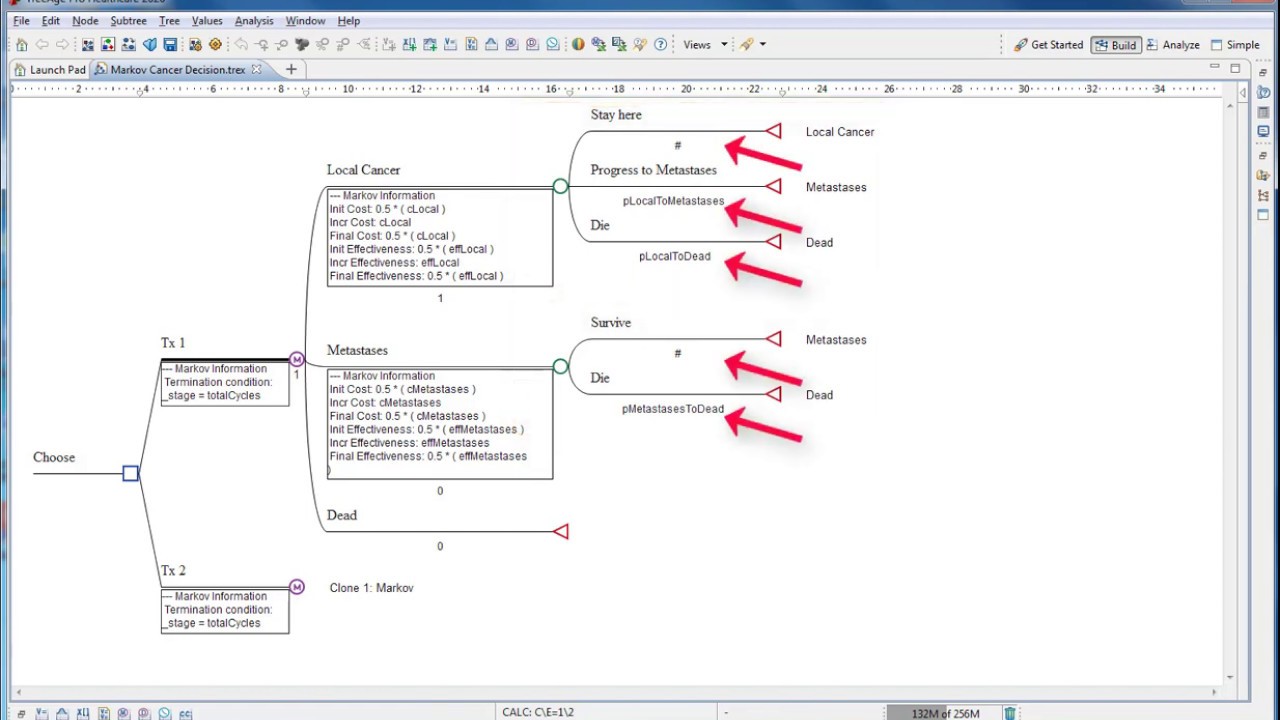Click the orange diamond icon in the toolbar
The image size is (1280, 720).
[215, 45]
